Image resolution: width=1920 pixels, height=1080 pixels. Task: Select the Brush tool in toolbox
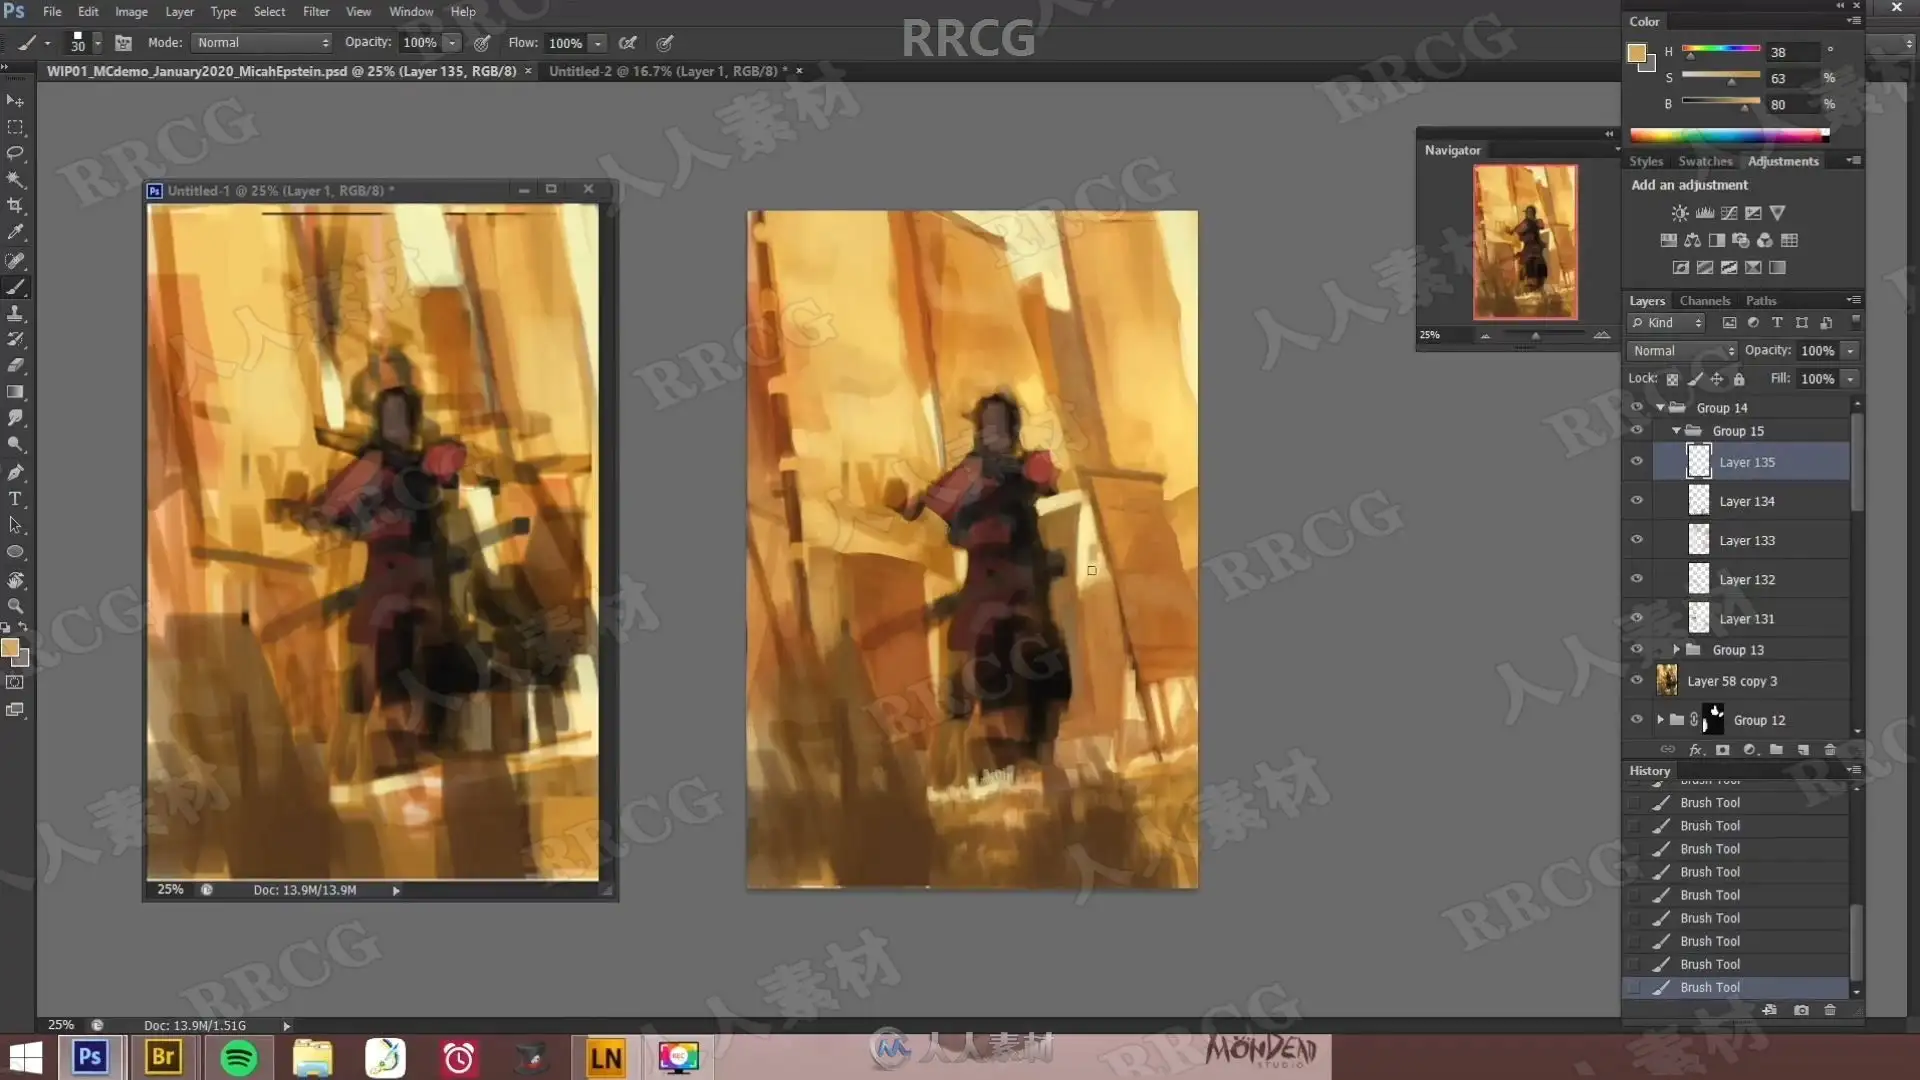(x=15, y=287)
